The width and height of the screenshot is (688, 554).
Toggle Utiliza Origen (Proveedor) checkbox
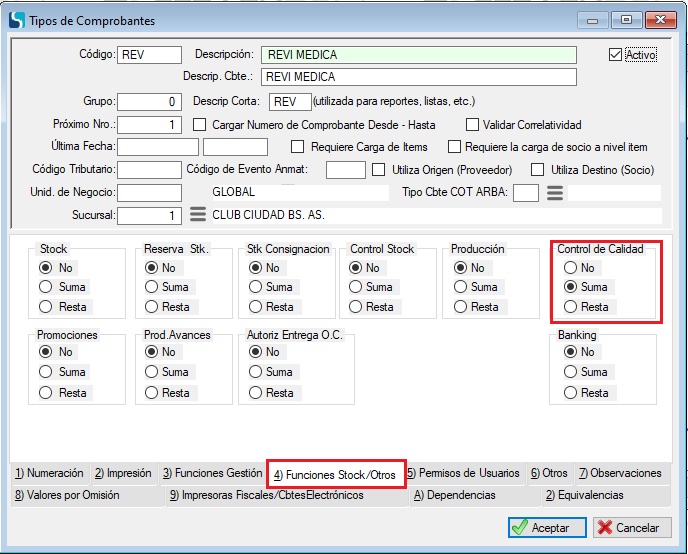[x=379, y=170]
